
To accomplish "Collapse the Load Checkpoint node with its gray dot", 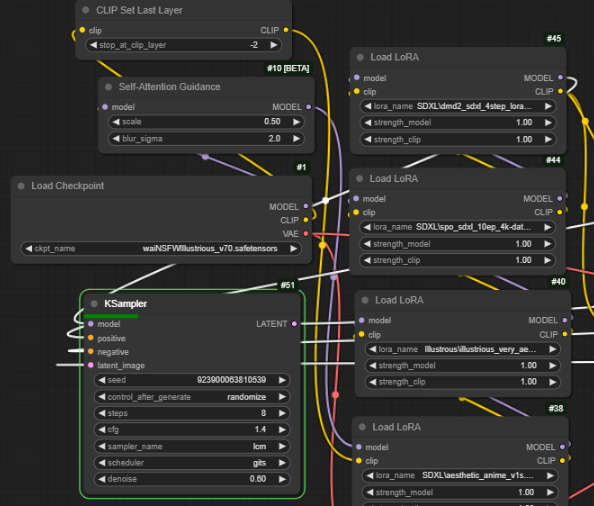I will (21, 186).
